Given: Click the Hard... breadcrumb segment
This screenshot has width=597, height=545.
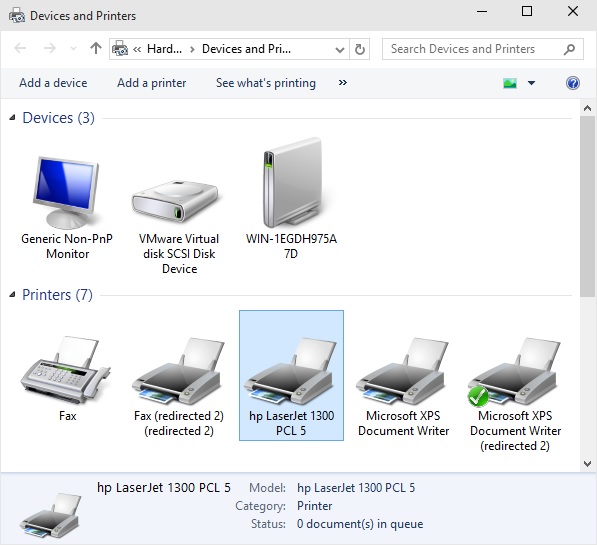Looking at the screenshot, I should tap(164, 49).
